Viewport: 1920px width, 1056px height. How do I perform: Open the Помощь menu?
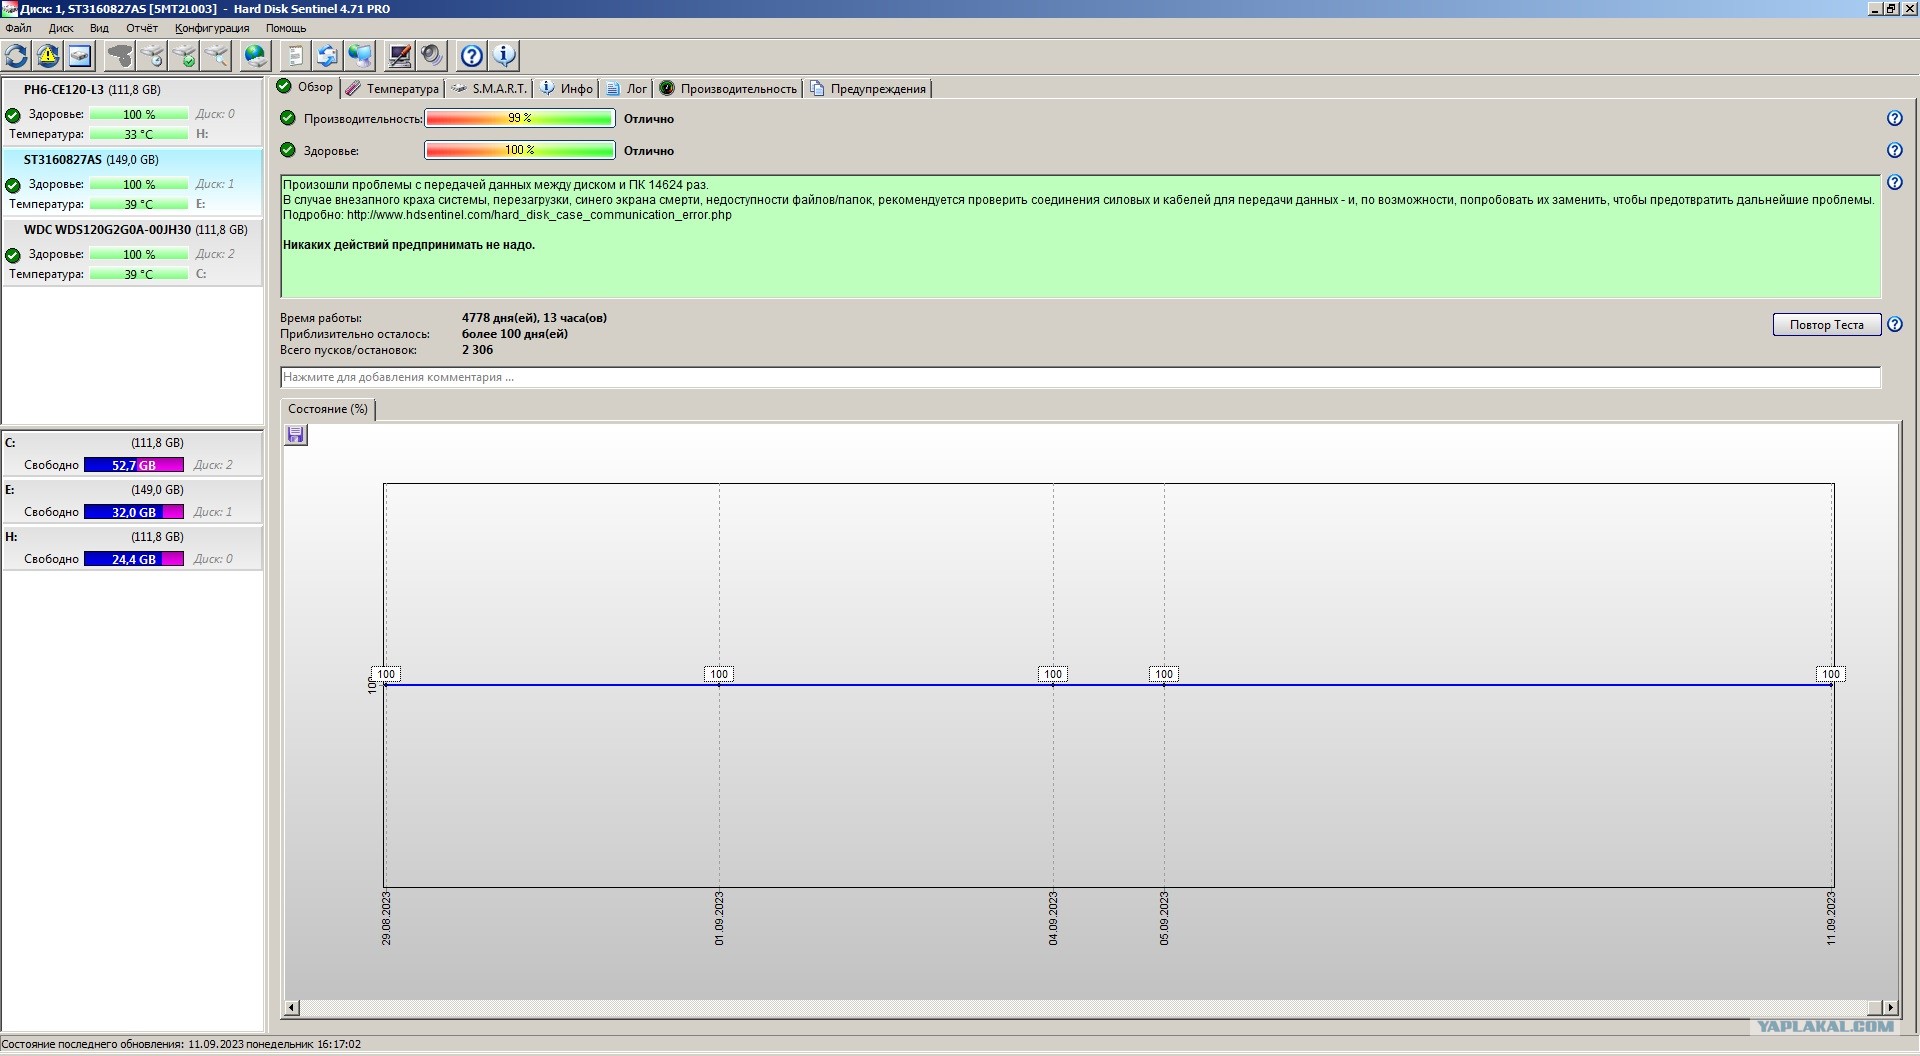pyautogui.click(x=286, y=28)
